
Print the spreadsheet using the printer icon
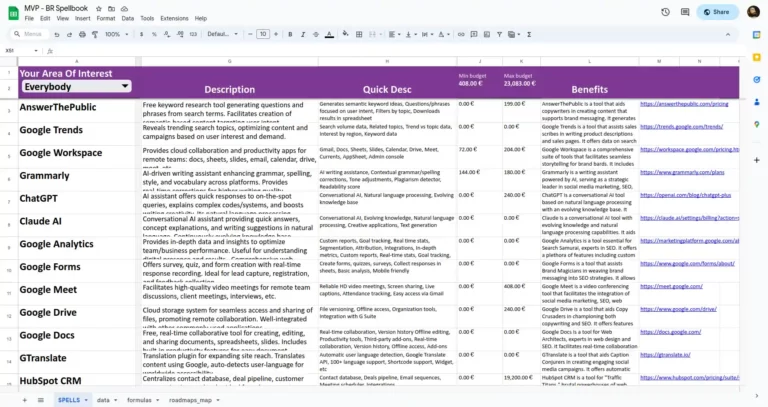(x=82, y=34)
